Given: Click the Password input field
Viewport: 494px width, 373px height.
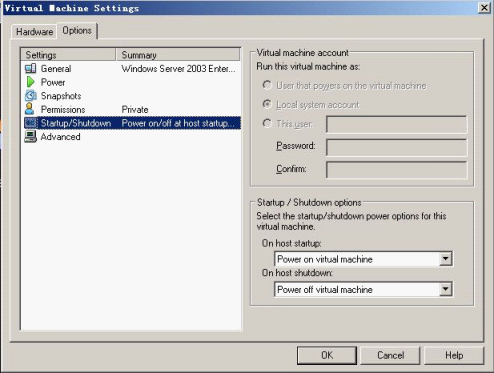Looking at the screenshot, I should [x=397, y=147].
